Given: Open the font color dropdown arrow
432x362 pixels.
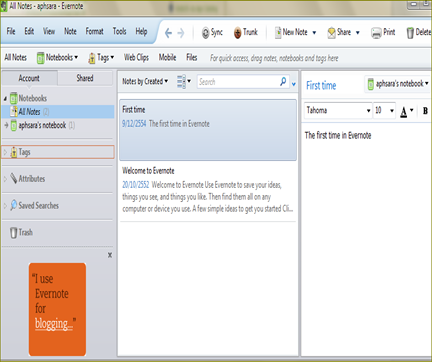Looking at the screenshot, I should tap(412, 110).
